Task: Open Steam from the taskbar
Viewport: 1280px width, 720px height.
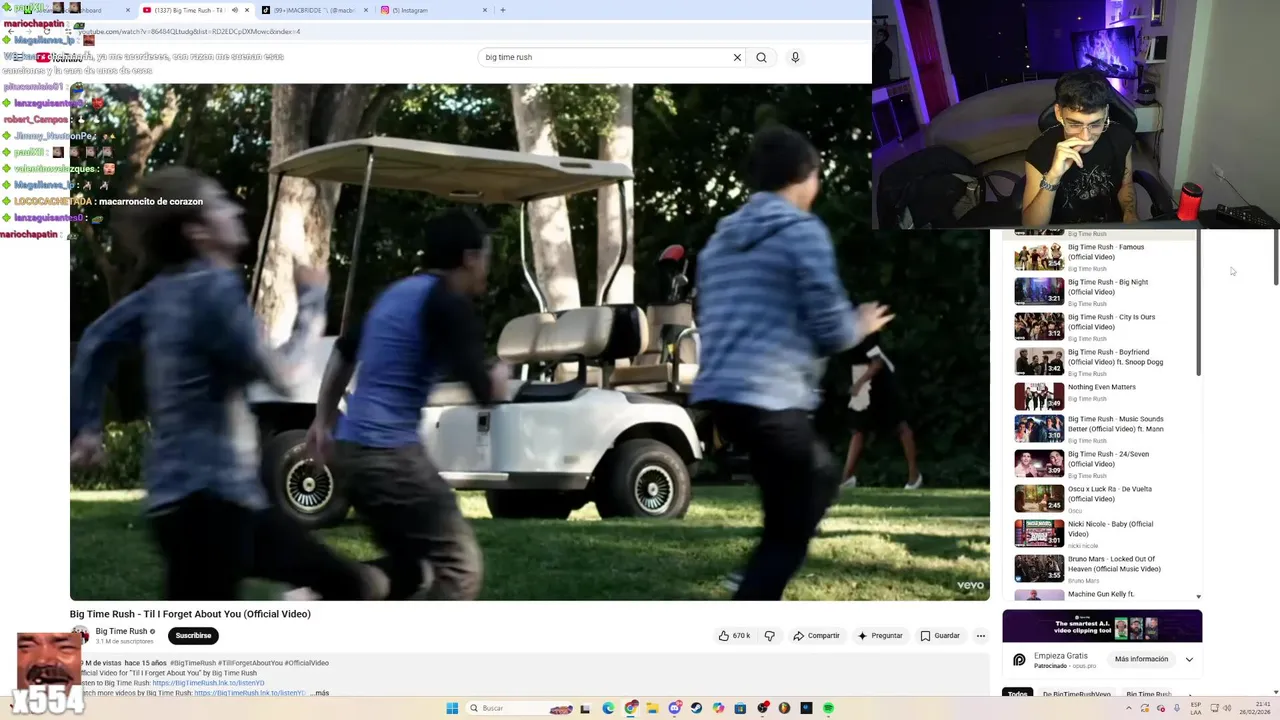Action: click(x=696, y=708)
